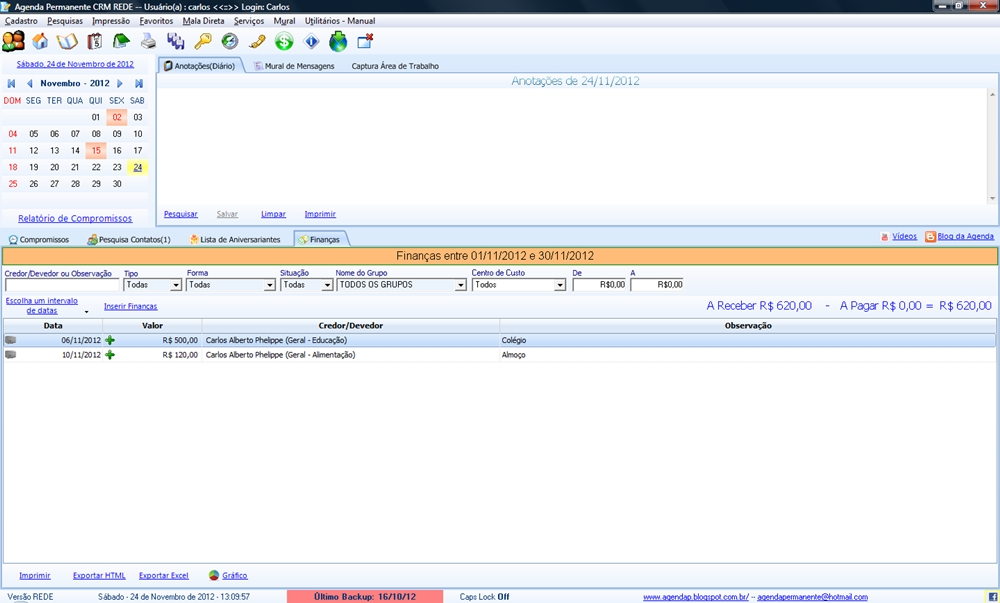Click the window with red X icon

(x=365, y=41)
